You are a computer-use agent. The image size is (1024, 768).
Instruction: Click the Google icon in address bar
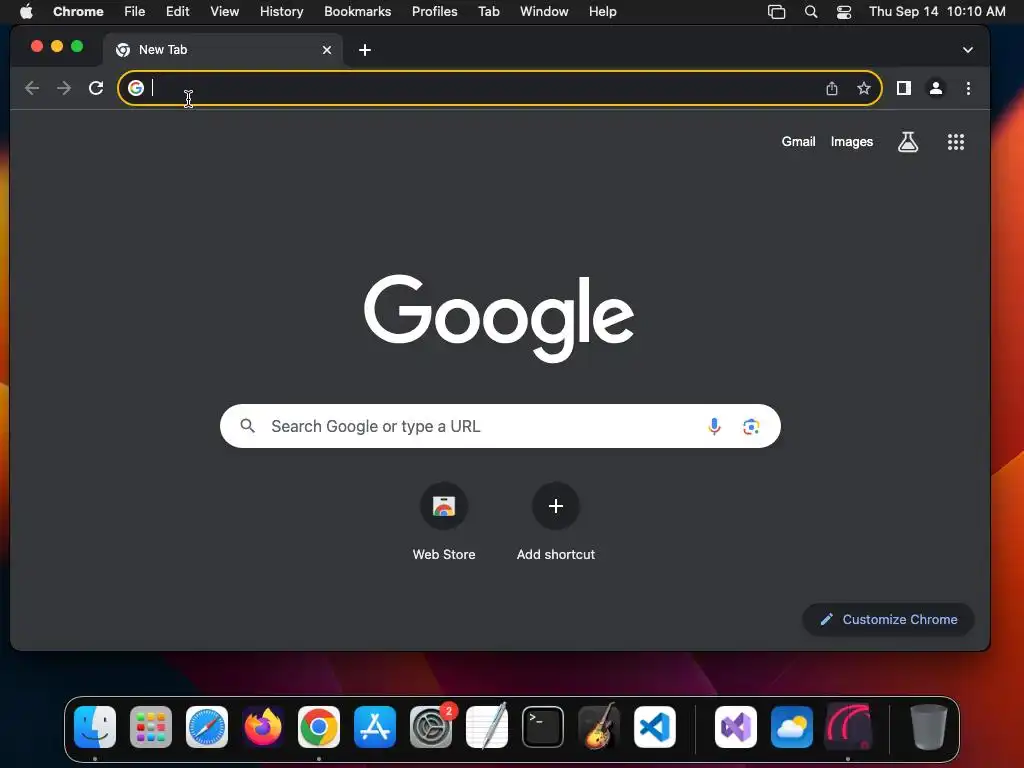(136, 88)
